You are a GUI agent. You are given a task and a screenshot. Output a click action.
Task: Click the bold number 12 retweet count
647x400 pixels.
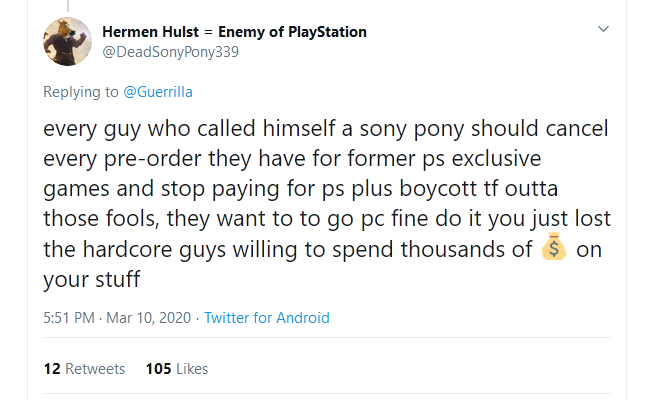(52, 369)
